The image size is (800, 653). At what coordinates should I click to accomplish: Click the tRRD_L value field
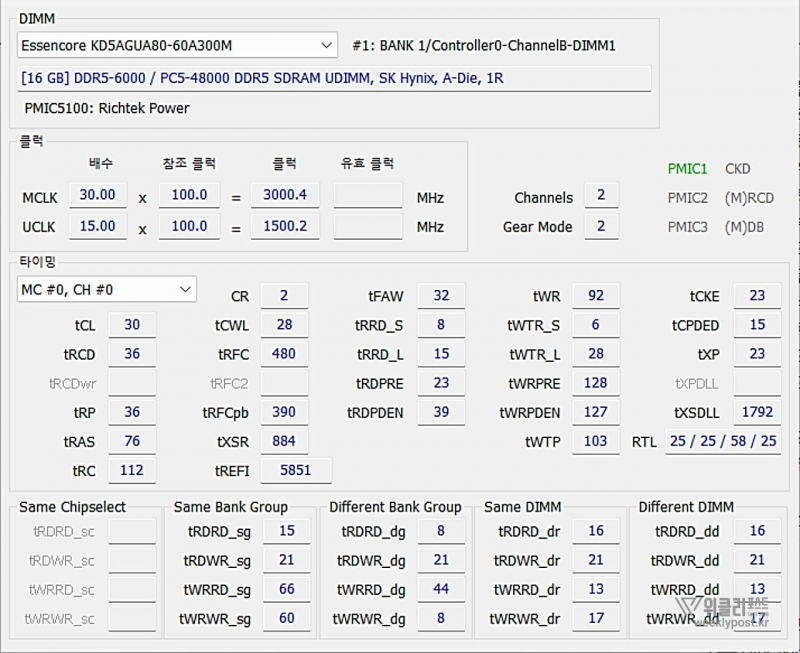pos(441,354)
